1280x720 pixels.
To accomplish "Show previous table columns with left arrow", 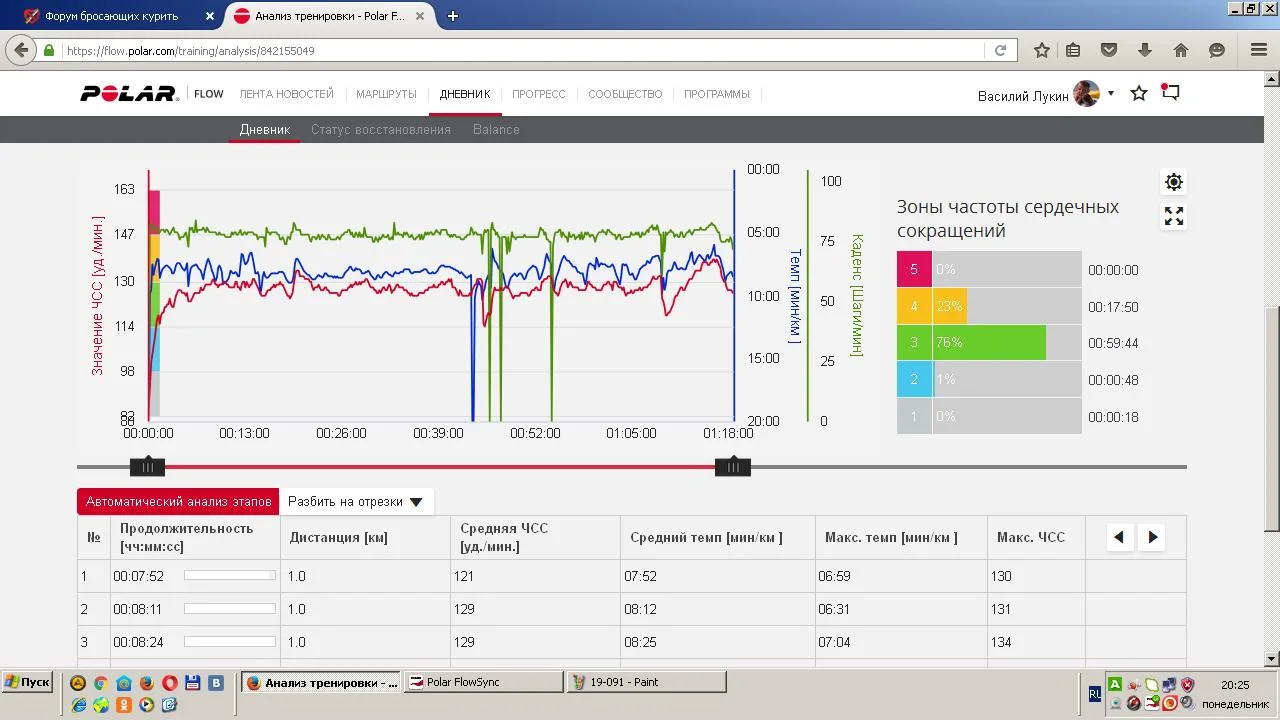I will [x=1119, y=537].
